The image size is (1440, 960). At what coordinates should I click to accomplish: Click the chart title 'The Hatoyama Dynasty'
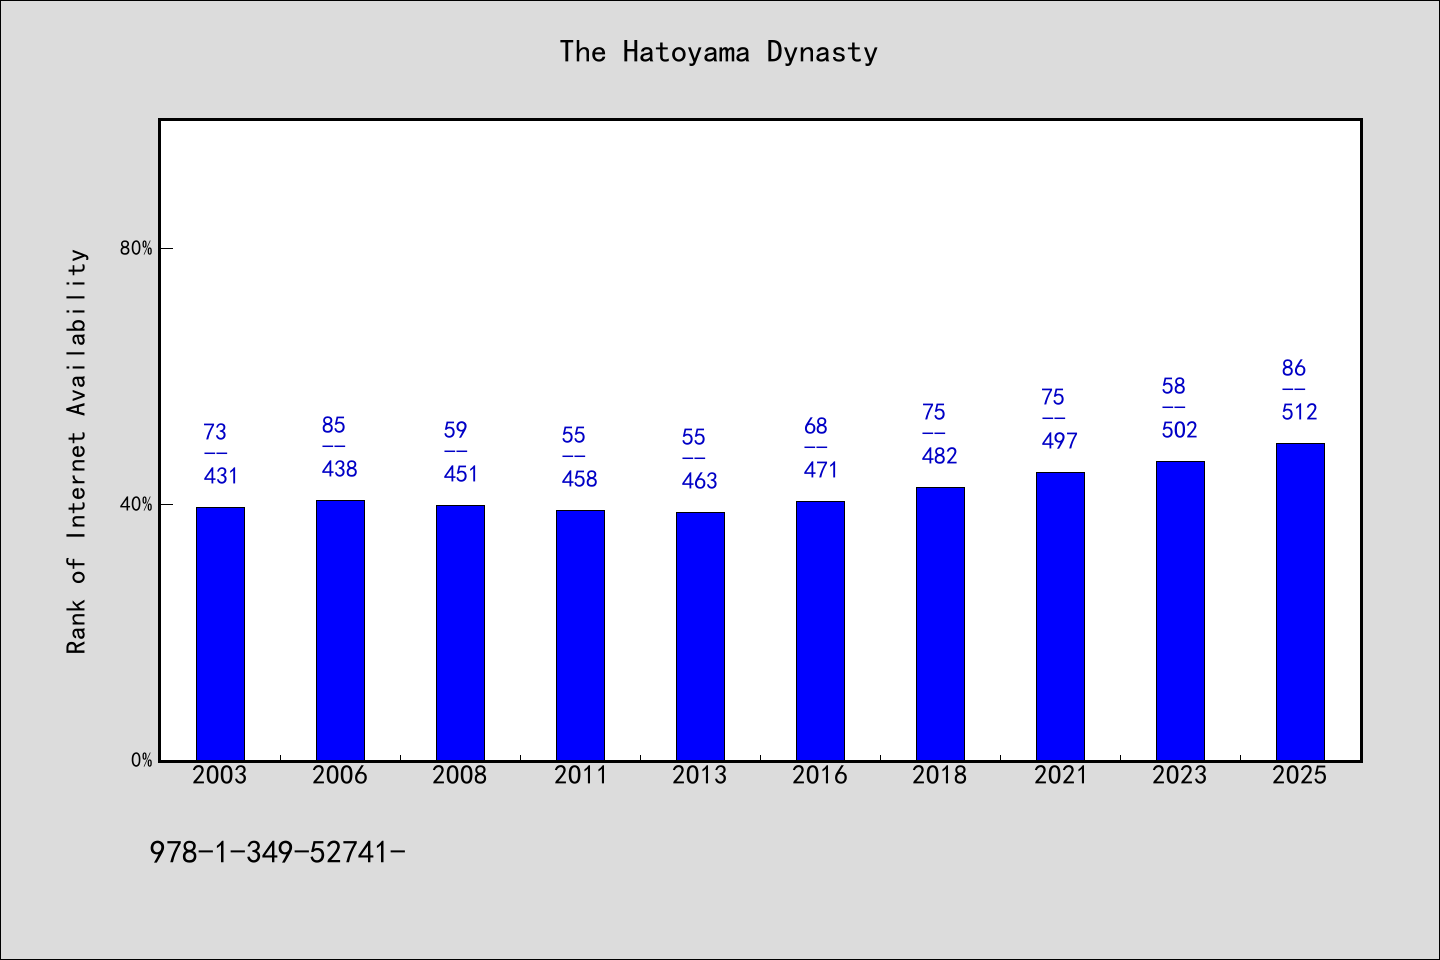pyautogui.click(x=718, y=52)
